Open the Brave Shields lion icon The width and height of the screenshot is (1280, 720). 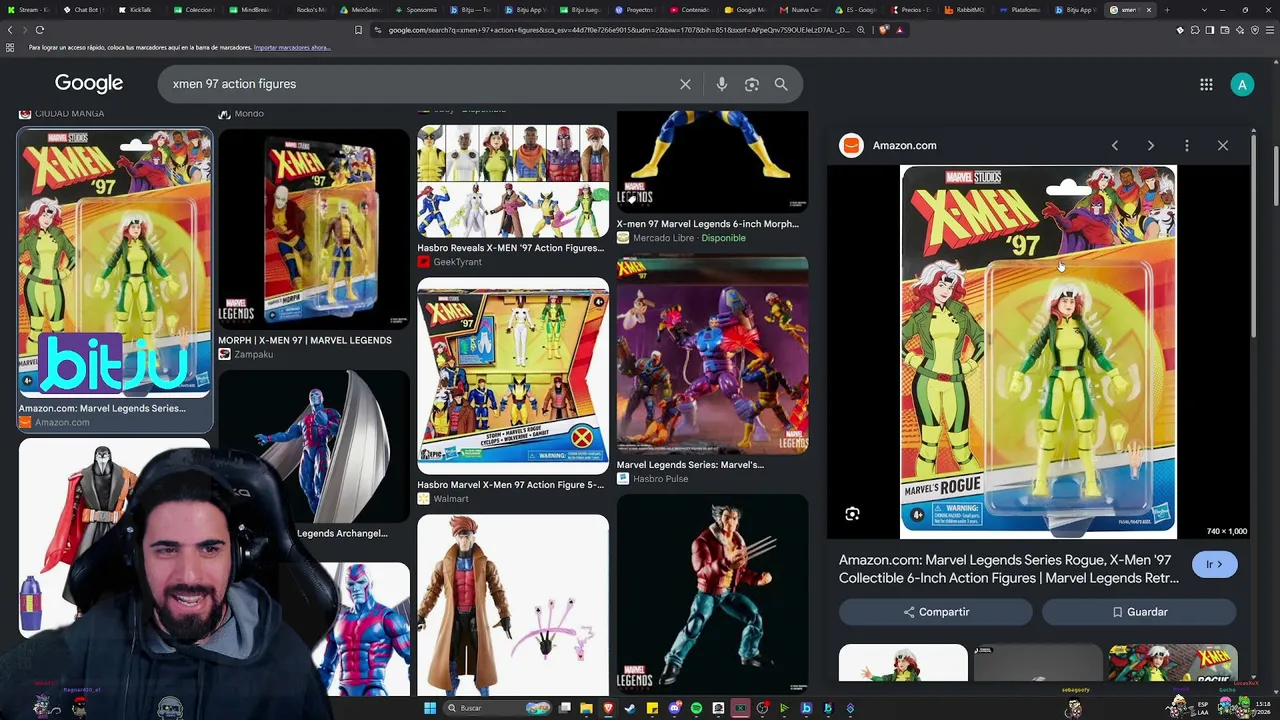(886, 30)
